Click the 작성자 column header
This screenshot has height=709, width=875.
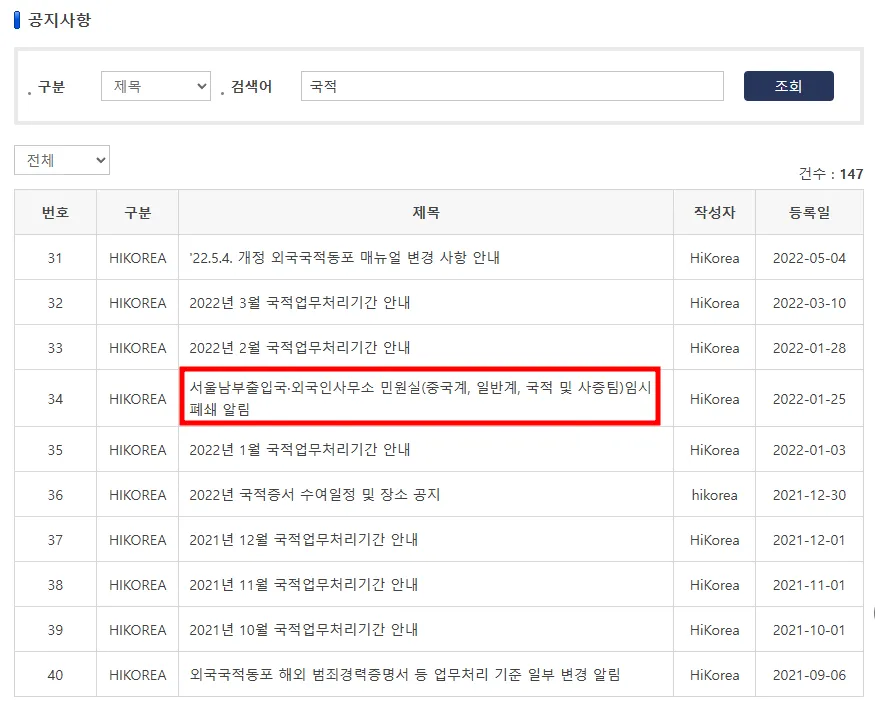point(714,213)
